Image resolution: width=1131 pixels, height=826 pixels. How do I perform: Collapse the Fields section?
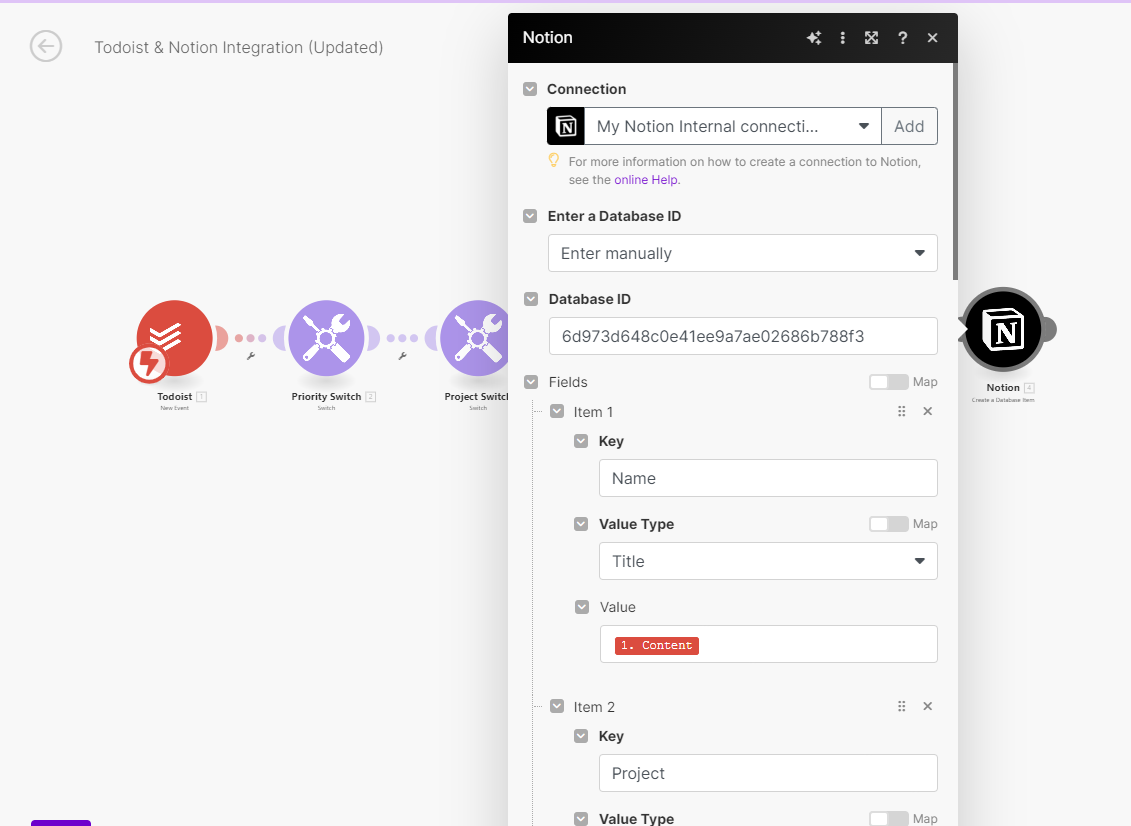point(531,382)
